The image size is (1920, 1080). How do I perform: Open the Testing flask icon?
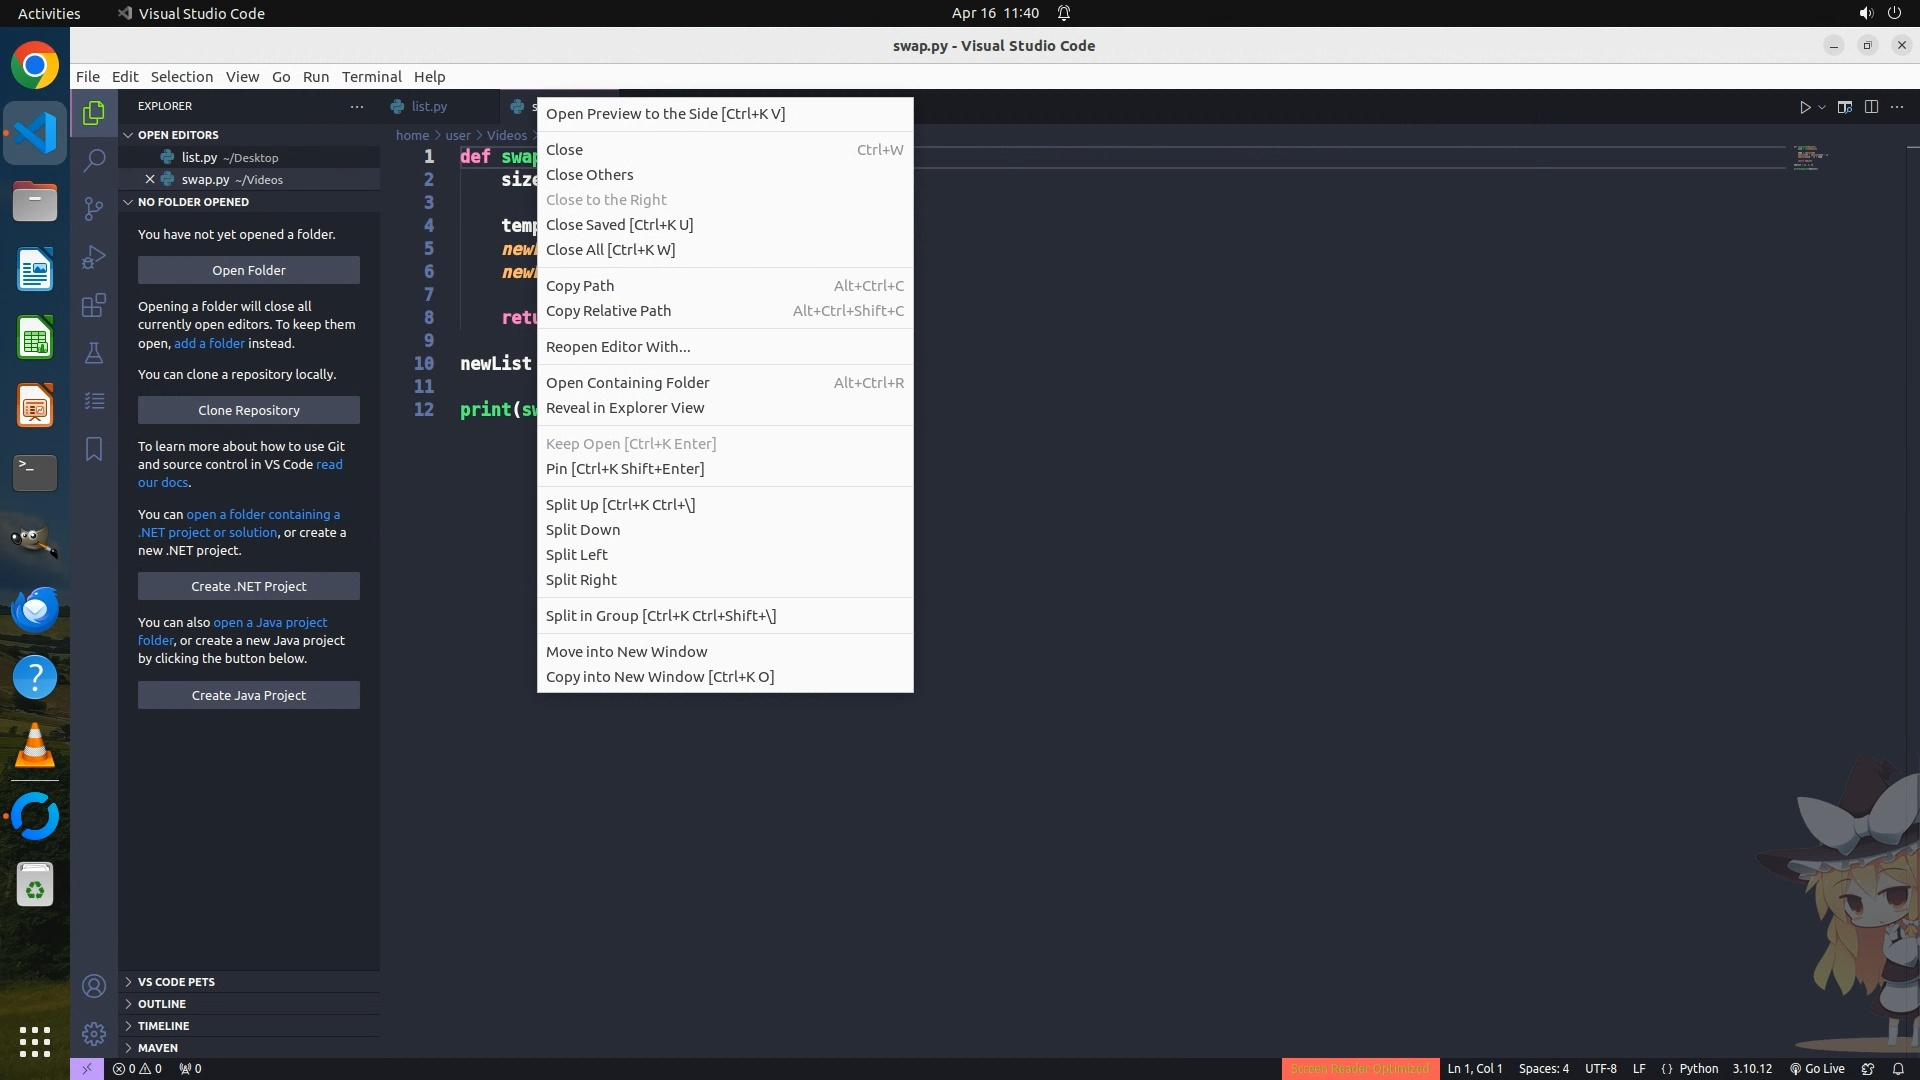[94, 352]
